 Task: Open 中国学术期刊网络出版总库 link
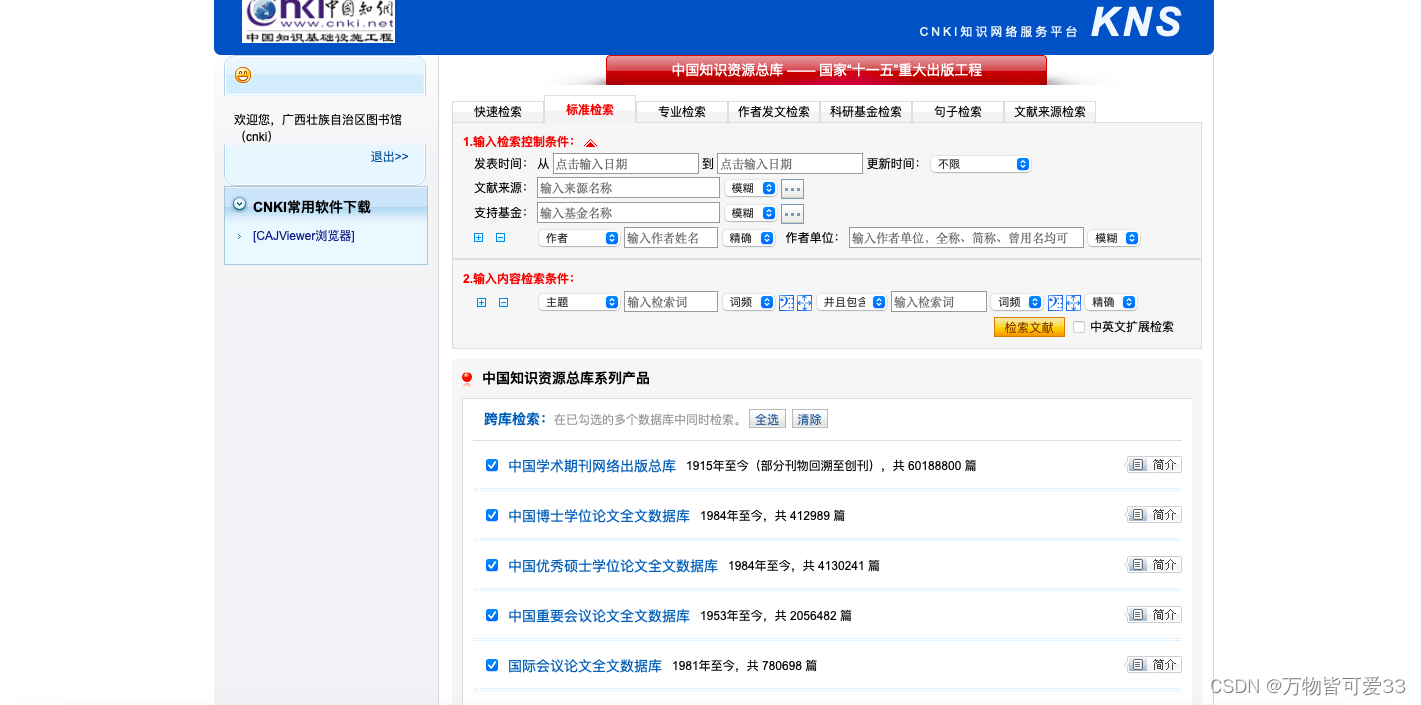click(x=592, y=466)
